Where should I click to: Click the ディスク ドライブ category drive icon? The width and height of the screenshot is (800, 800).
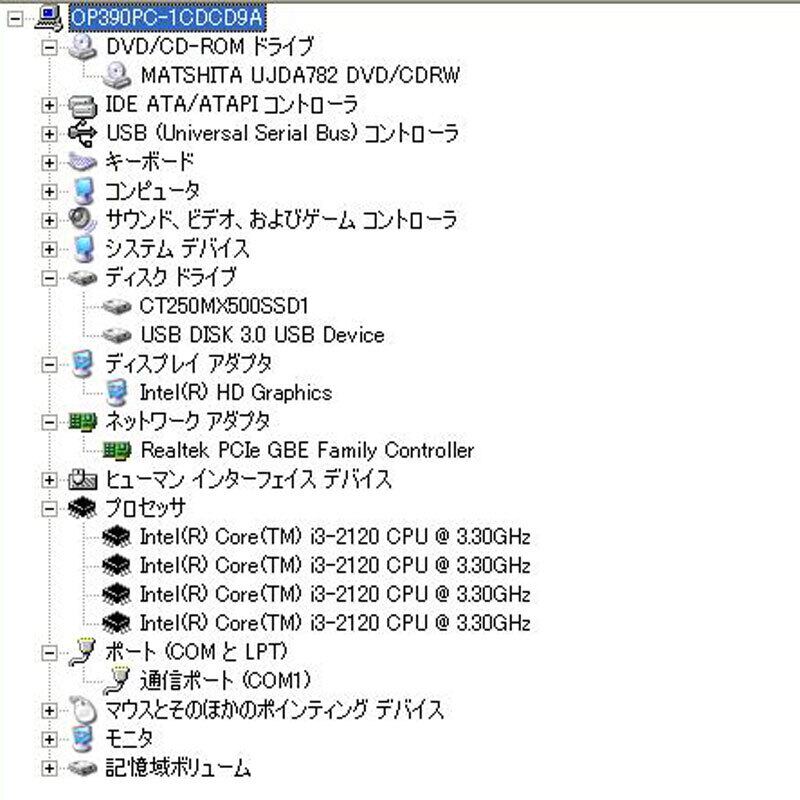point(82,278)
